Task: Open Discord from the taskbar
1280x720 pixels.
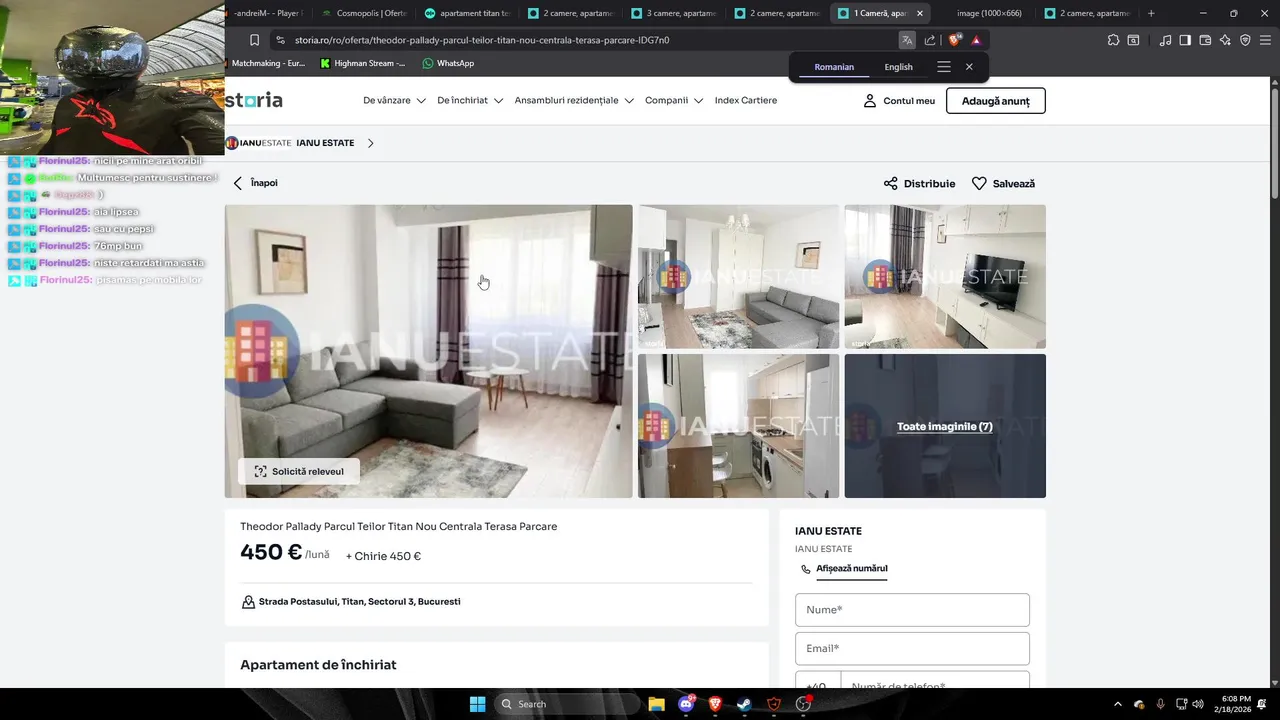Action: pos(686,704)
